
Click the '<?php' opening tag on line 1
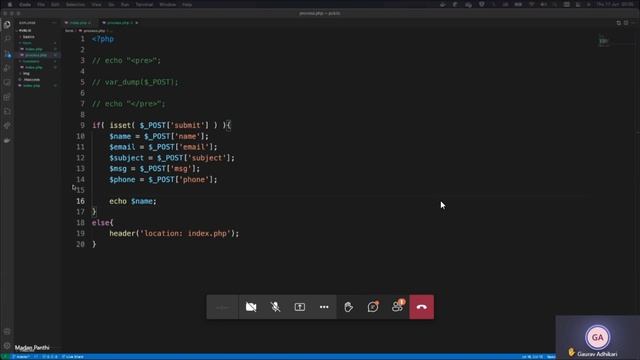103,39
